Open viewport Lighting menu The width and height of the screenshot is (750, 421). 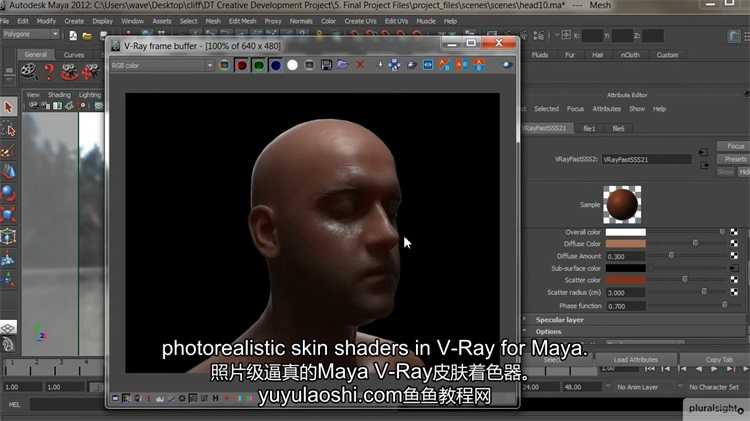(90, 95)
